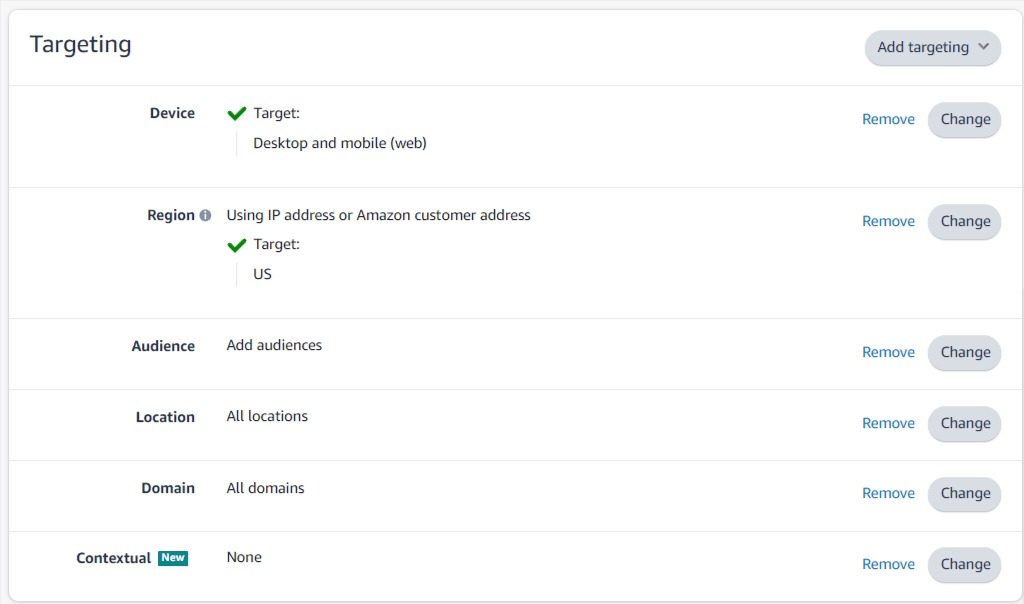Click the Desktop and mobile (web) value

pos(340,143)
